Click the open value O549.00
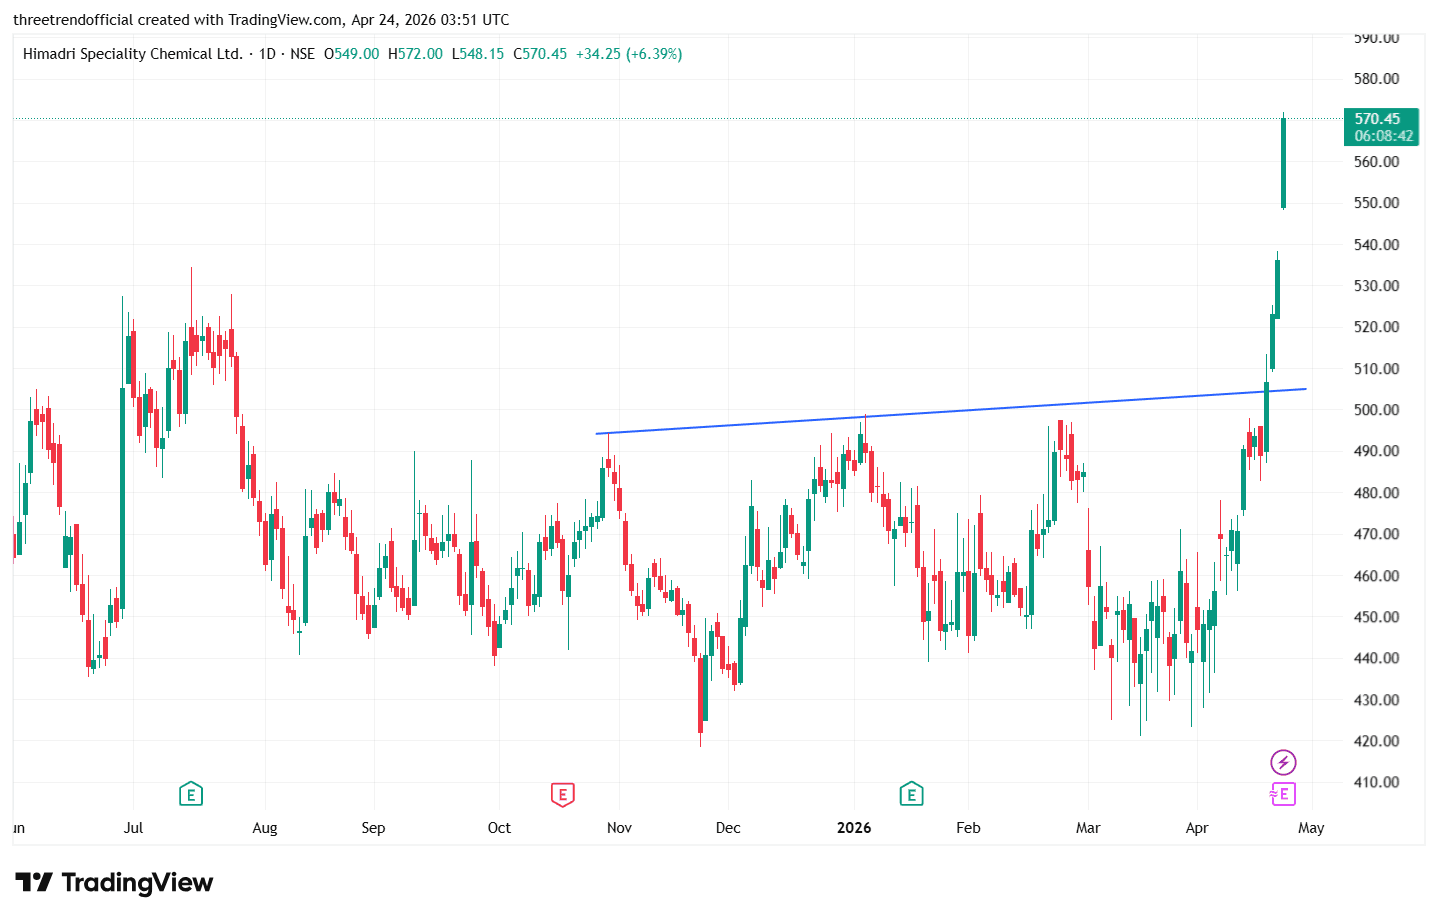 pyautogui.click(x=352, y=54)
